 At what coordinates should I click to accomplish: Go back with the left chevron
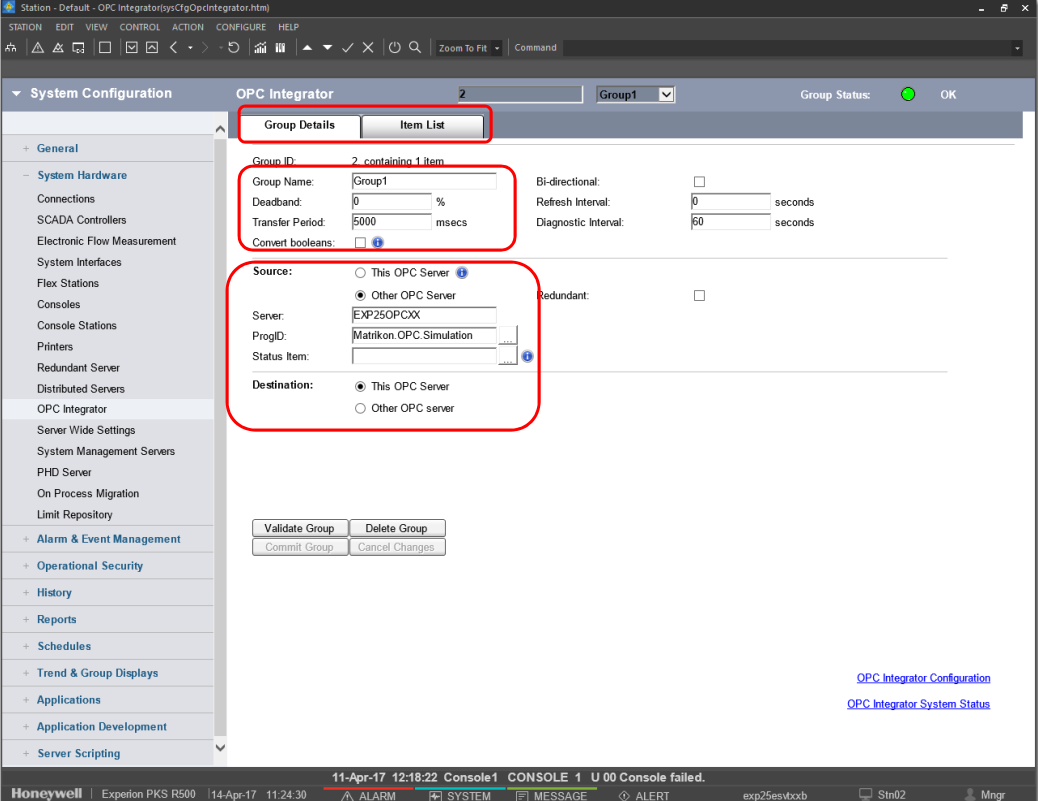(x=173, y=48)
